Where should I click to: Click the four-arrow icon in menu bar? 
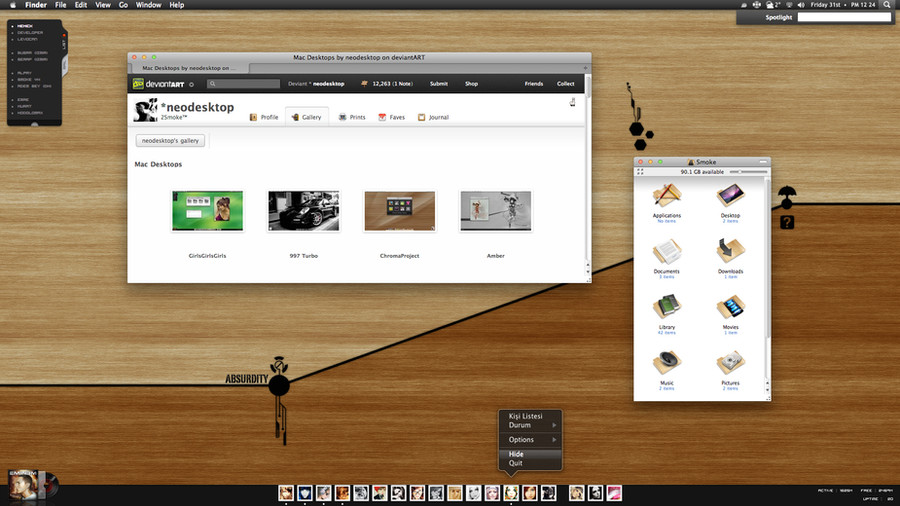pyautogui.click(x=757, y=5)
